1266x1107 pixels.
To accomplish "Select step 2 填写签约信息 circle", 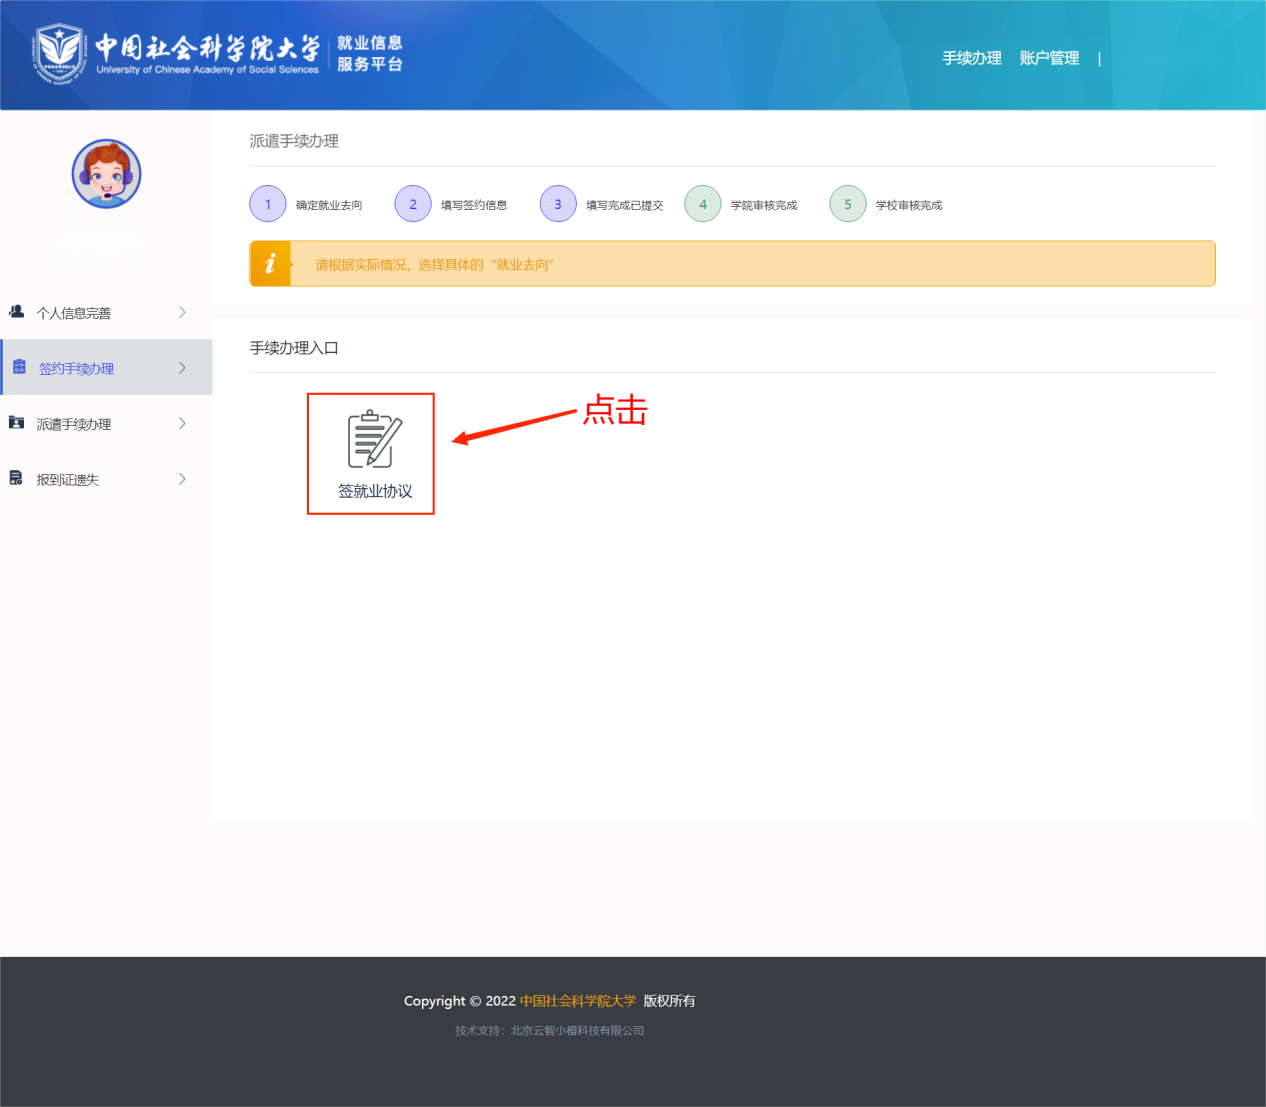I will [413, 204].
